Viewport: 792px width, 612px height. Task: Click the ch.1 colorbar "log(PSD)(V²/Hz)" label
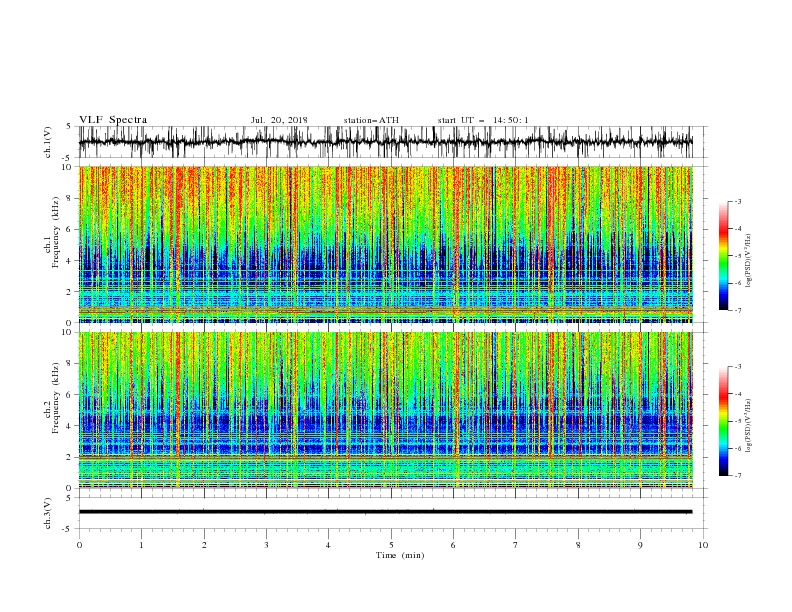[749, 261]
